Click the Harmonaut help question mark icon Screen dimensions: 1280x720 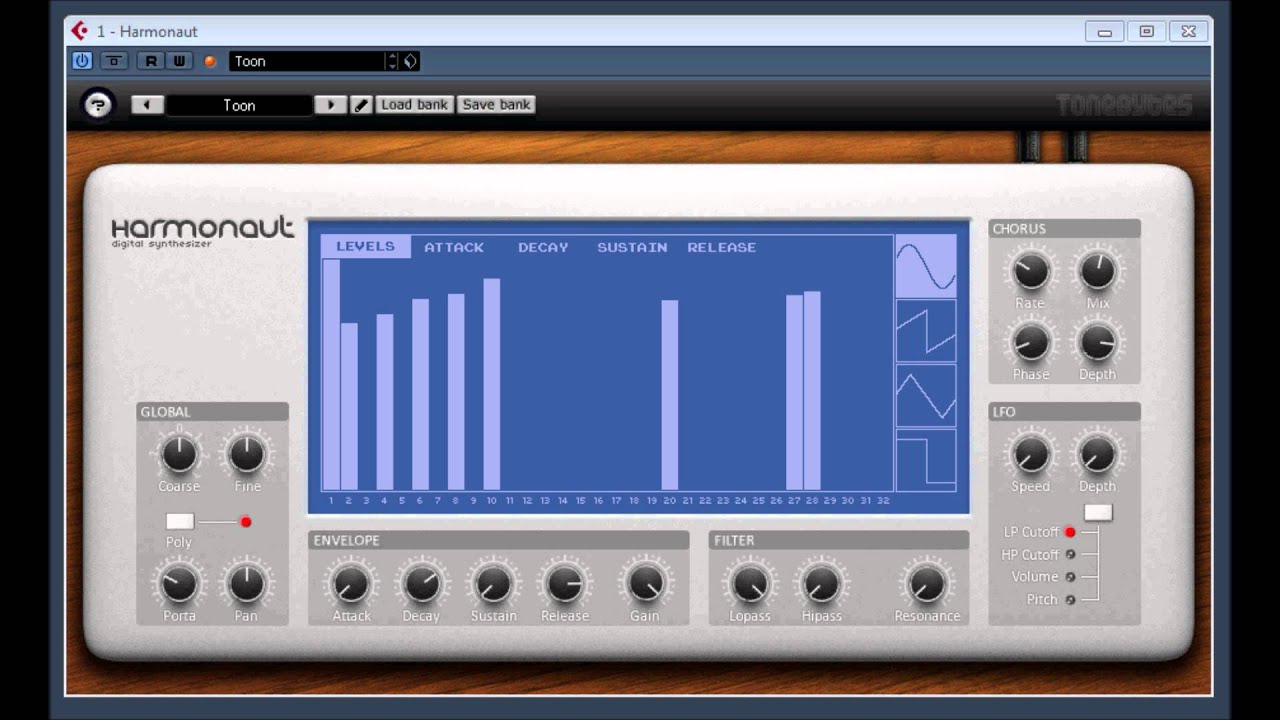click(98, 104)
